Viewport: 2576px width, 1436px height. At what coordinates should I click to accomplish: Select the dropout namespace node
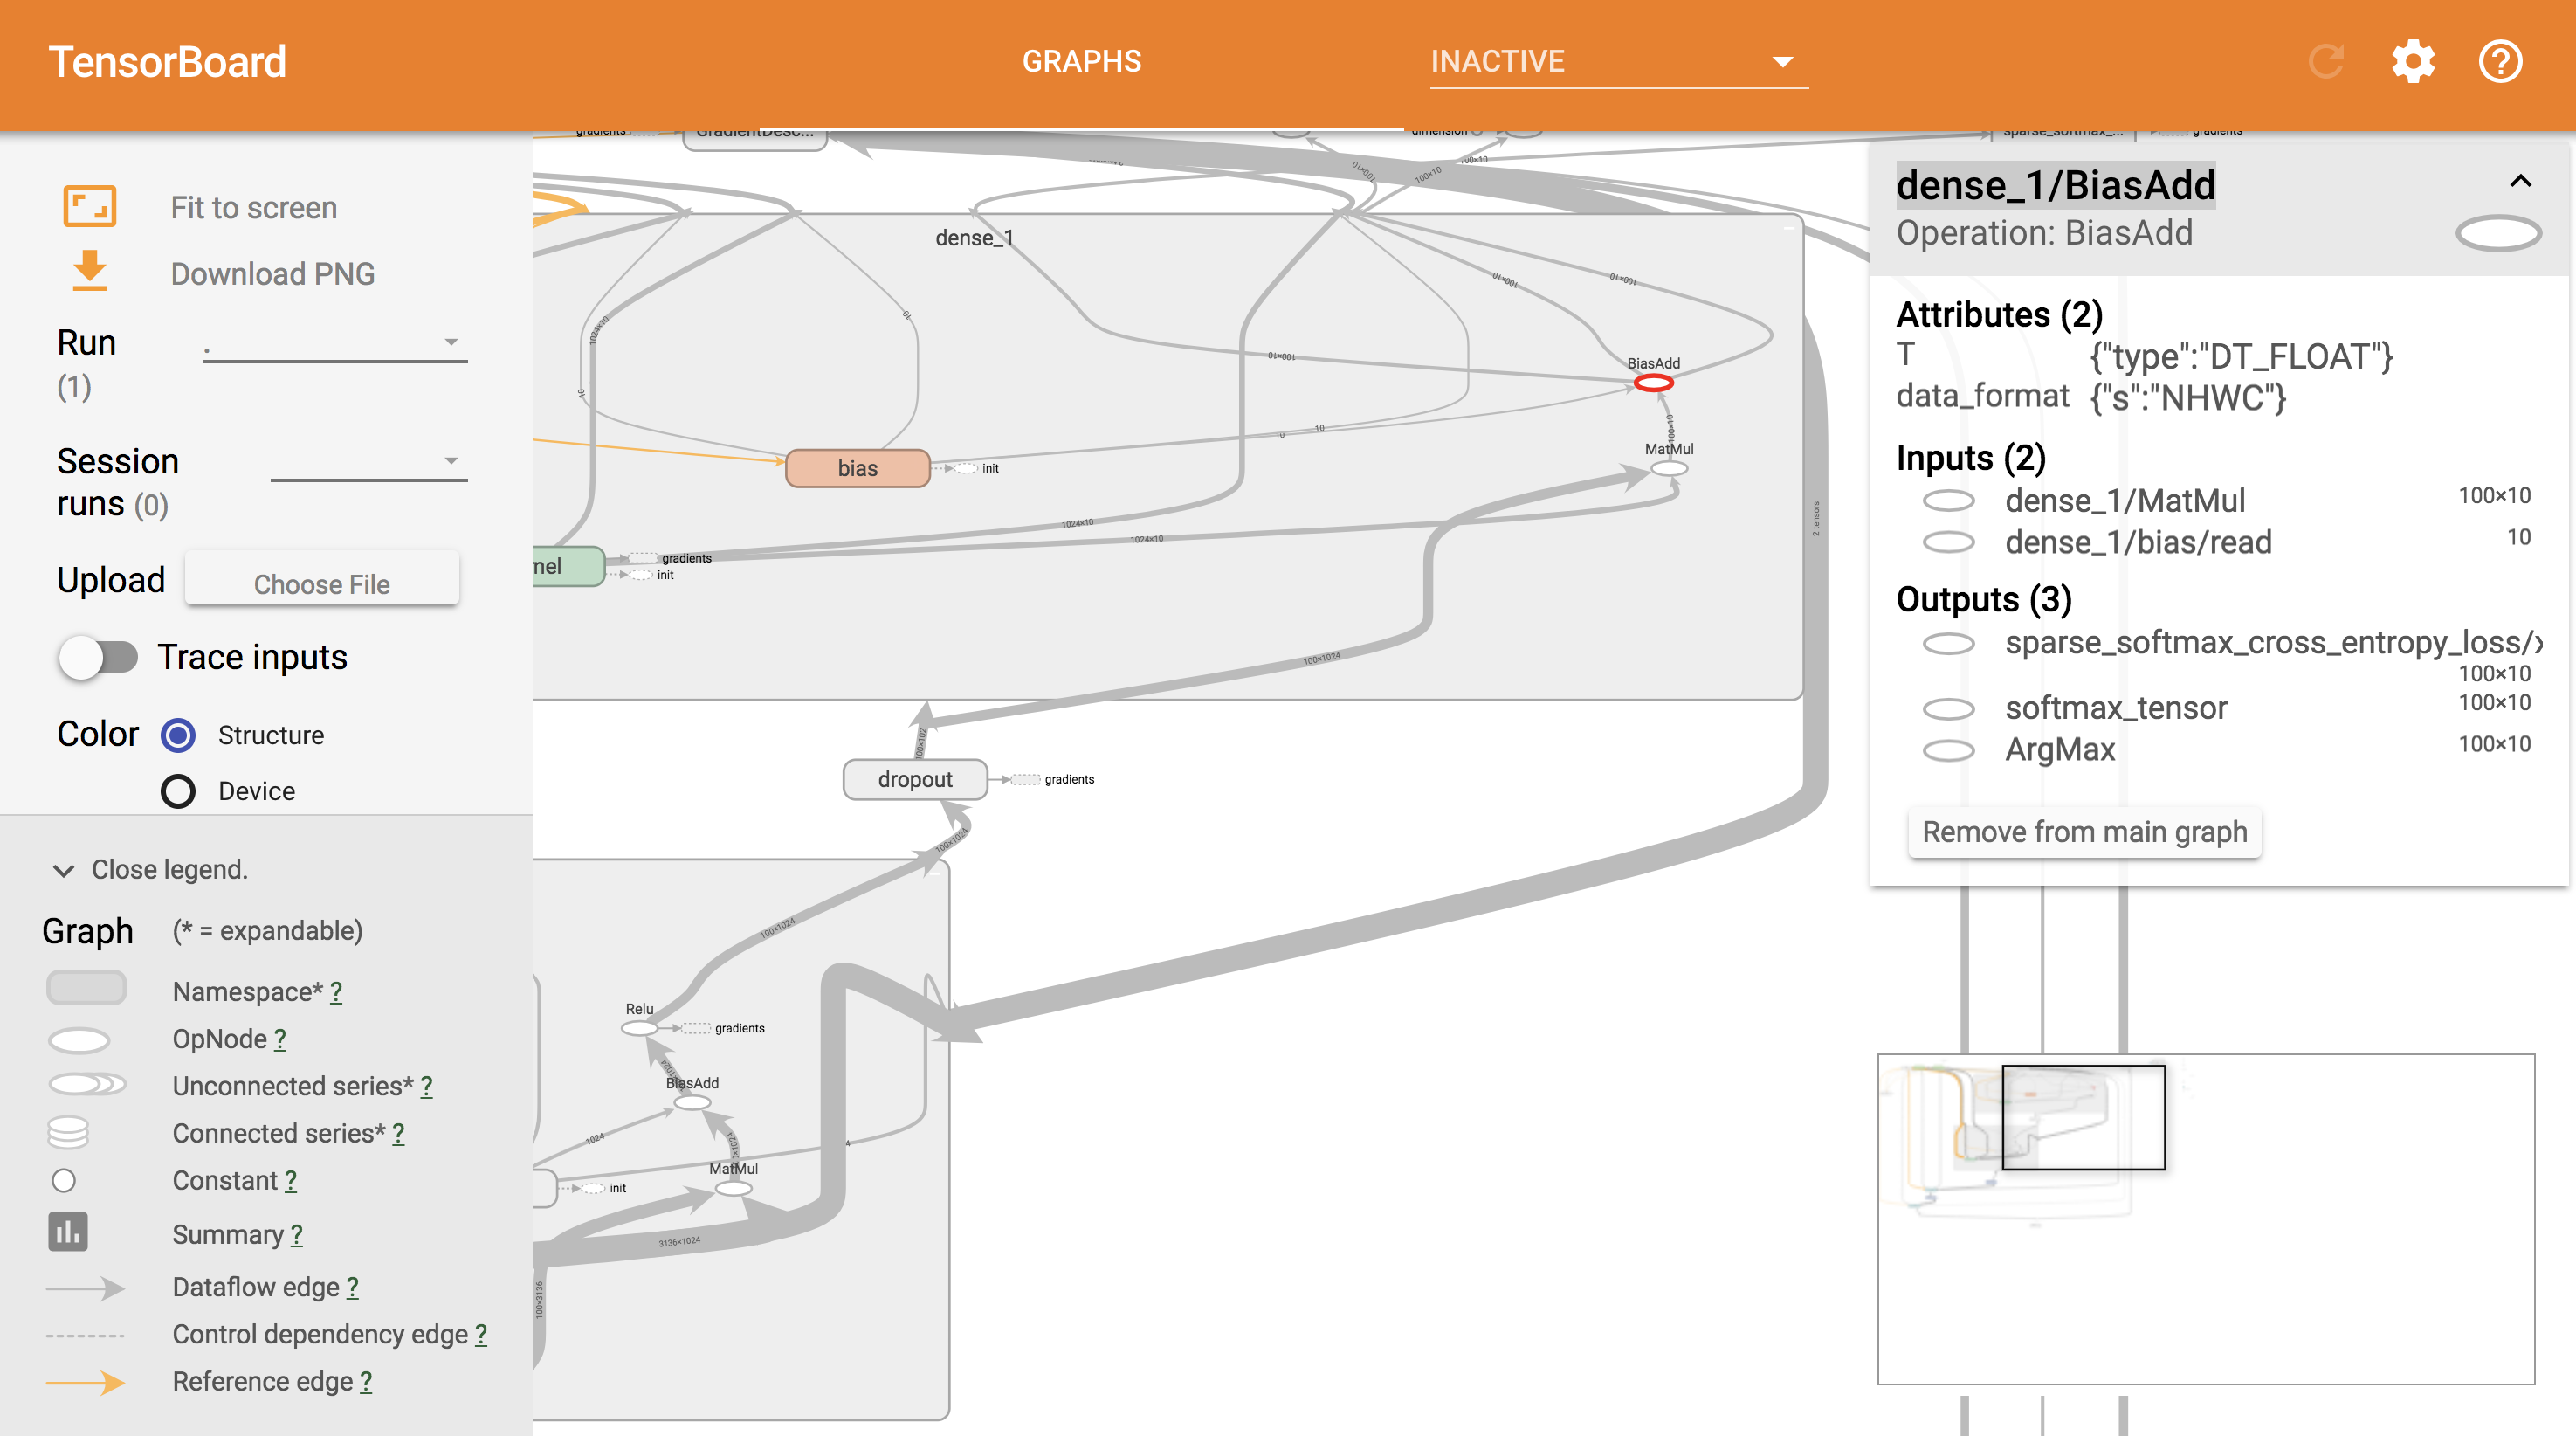coord(915,779)
